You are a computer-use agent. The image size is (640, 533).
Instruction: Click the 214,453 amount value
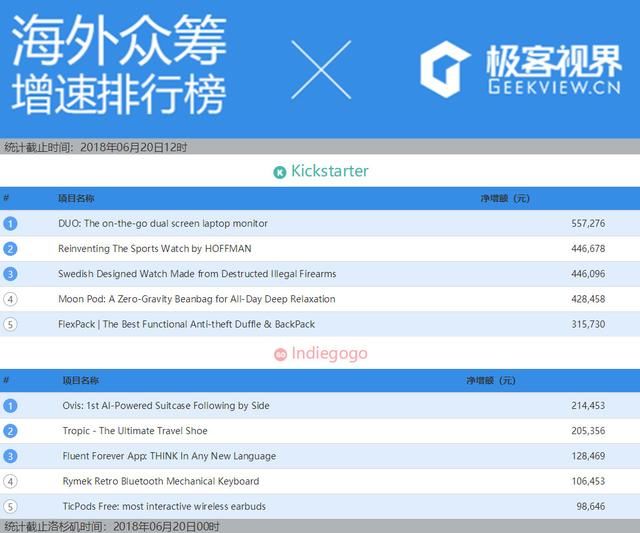(588, 406)
